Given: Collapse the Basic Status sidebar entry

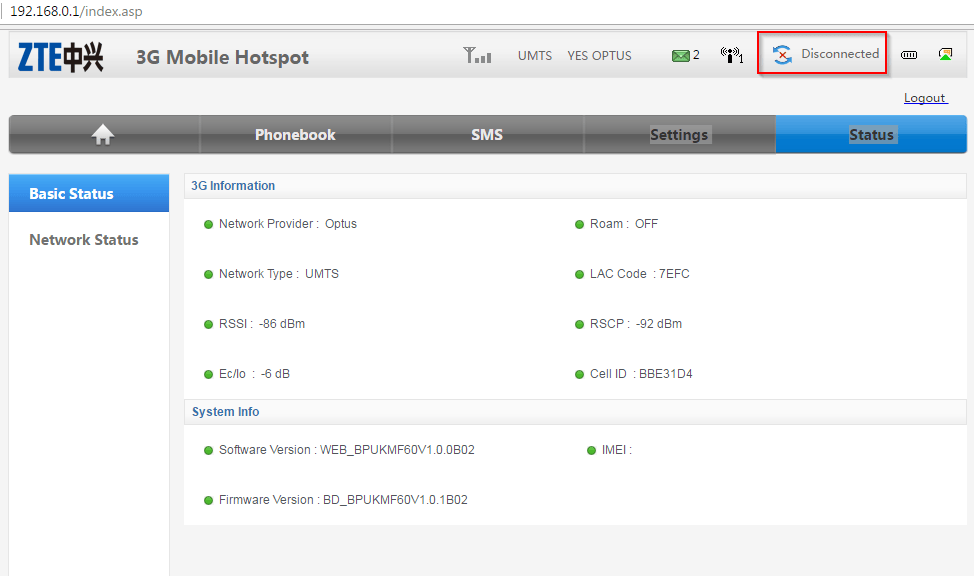Looking at the screenshot, I should (x=88, y=192).
